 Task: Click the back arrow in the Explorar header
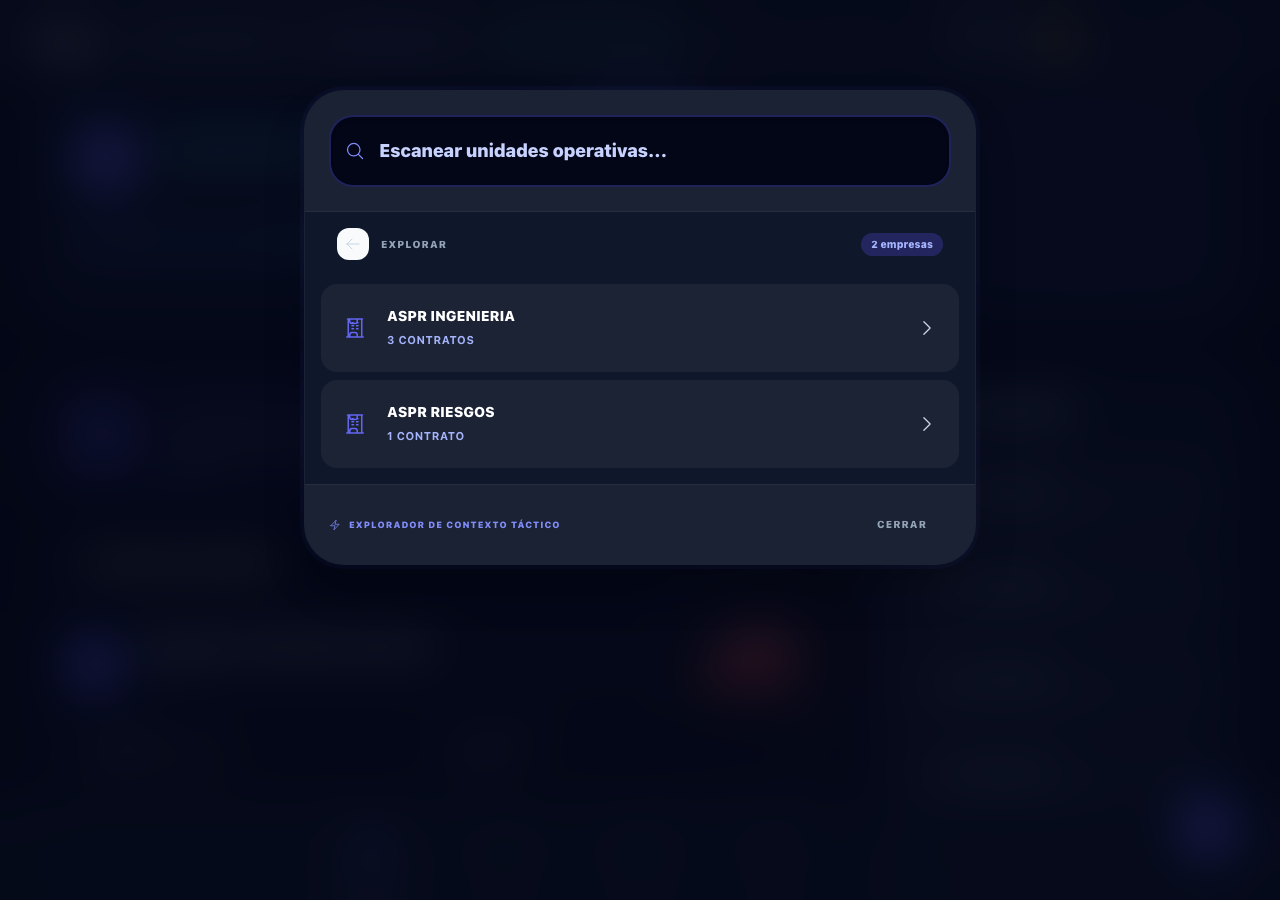tap(353, 244)
